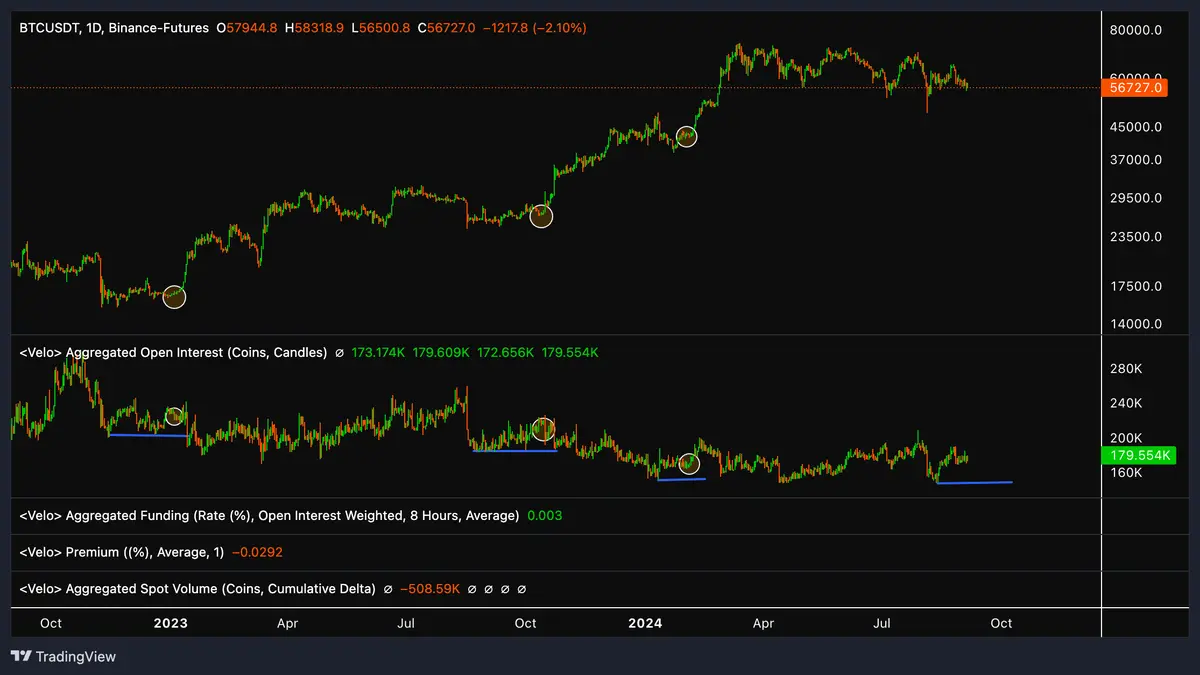
Task: Click the open value O57944.8
Action: coord(248,29)
